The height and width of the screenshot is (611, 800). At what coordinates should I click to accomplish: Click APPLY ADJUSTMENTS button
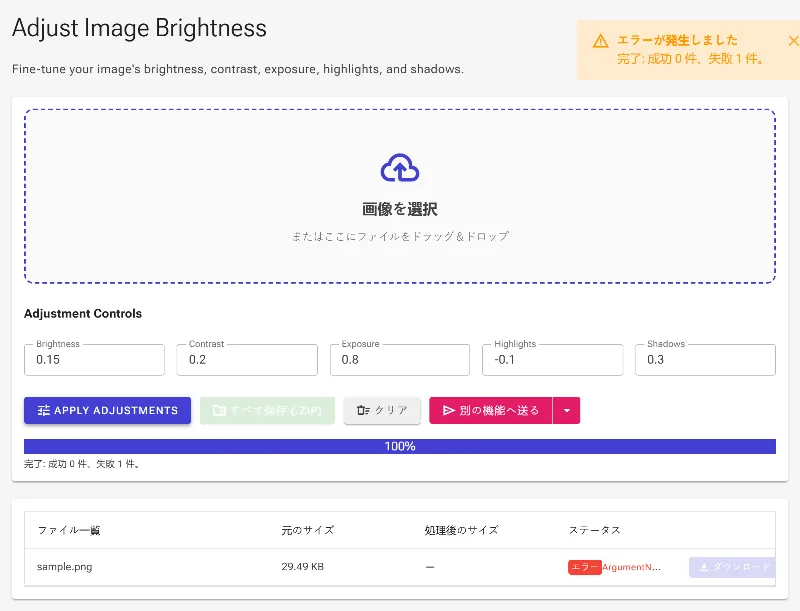coord(107,411)
